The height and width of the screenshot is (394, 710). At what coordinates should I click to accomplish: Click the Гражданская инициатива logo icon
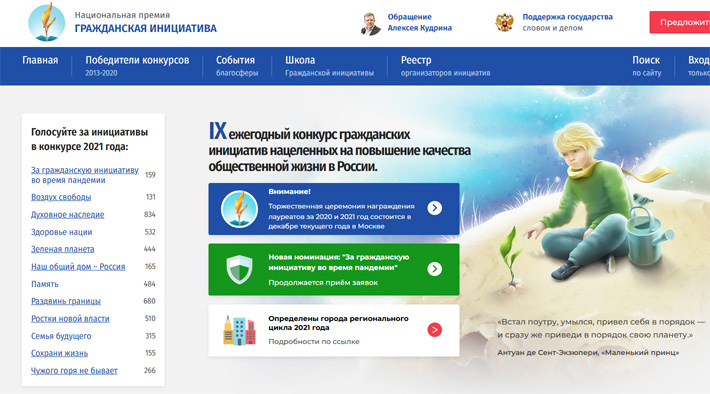click(x=46, y=22)
